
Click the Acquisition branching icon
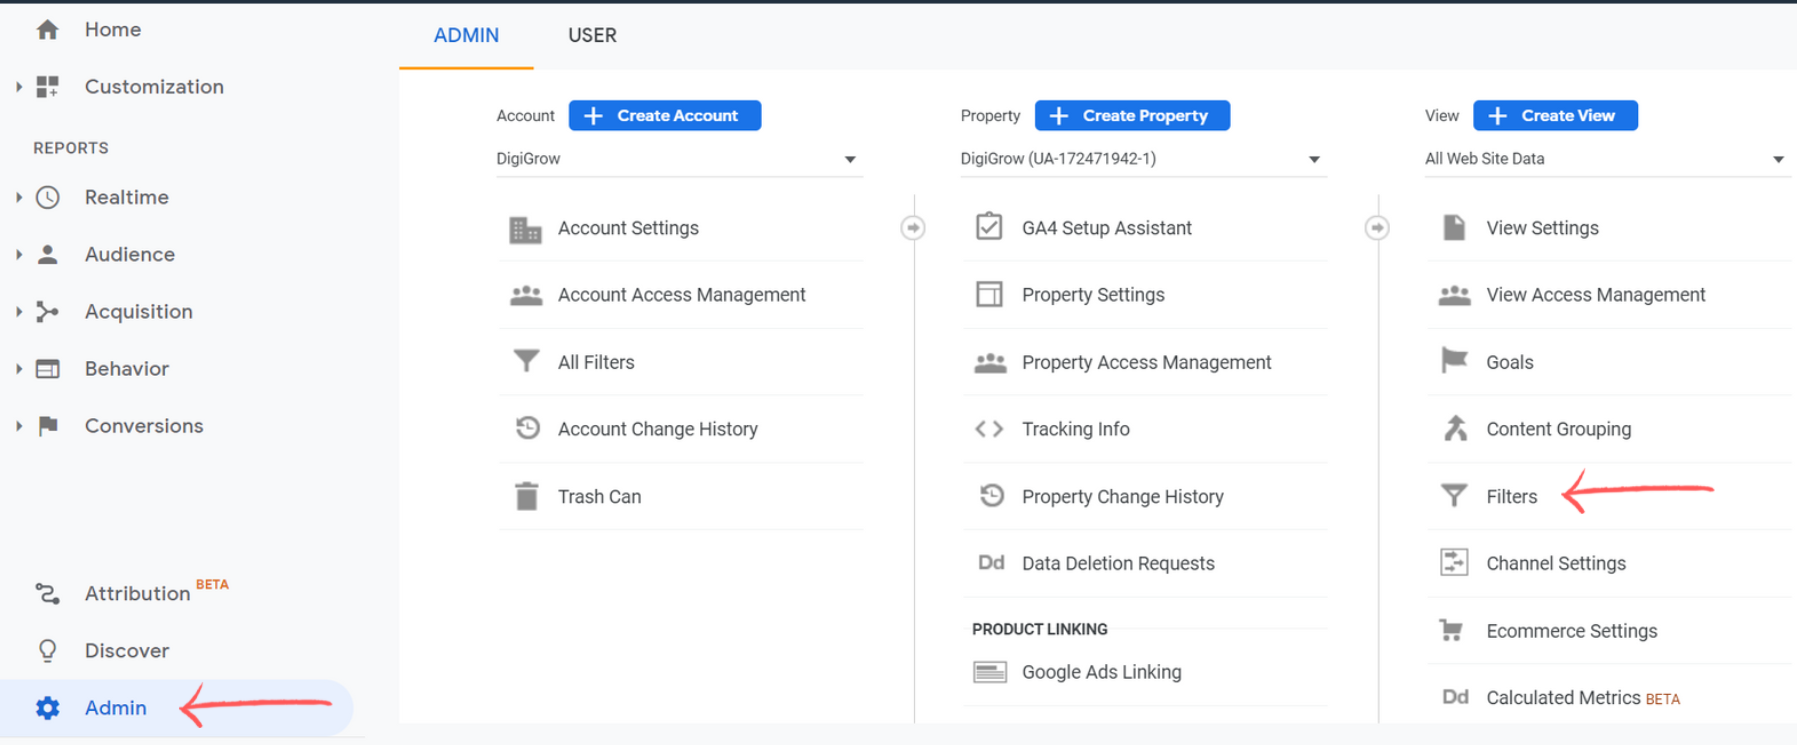coord(47,311)
